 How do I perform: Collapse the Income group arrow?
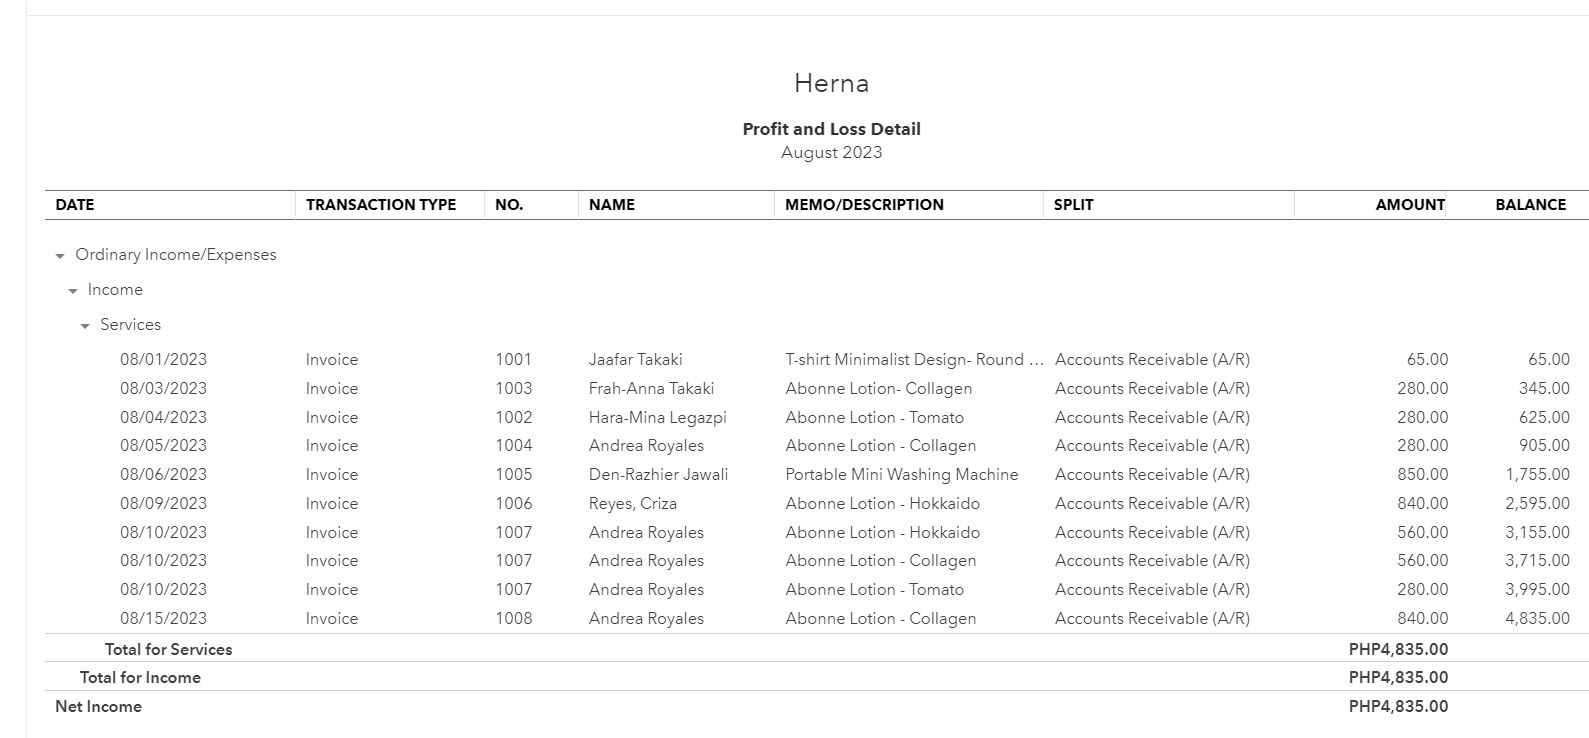pyautogui.click(x=73, y=291)
